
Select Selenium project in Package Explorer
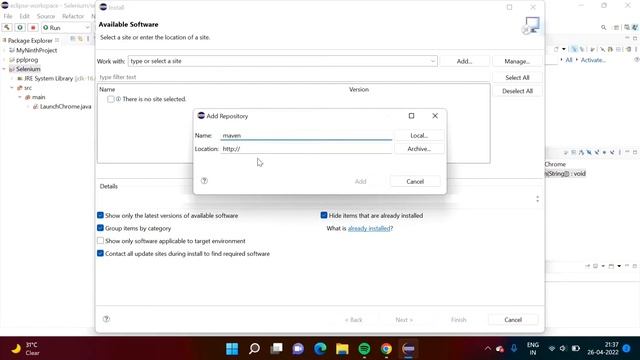pyautogui.click(x=28, y=69)
